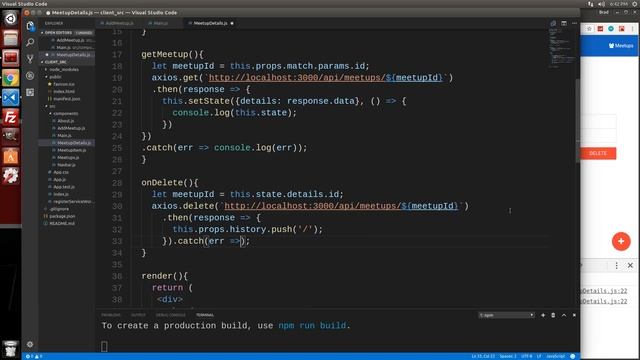
Task: Open MeetupItem.js in the file tree
Action: 71,150
